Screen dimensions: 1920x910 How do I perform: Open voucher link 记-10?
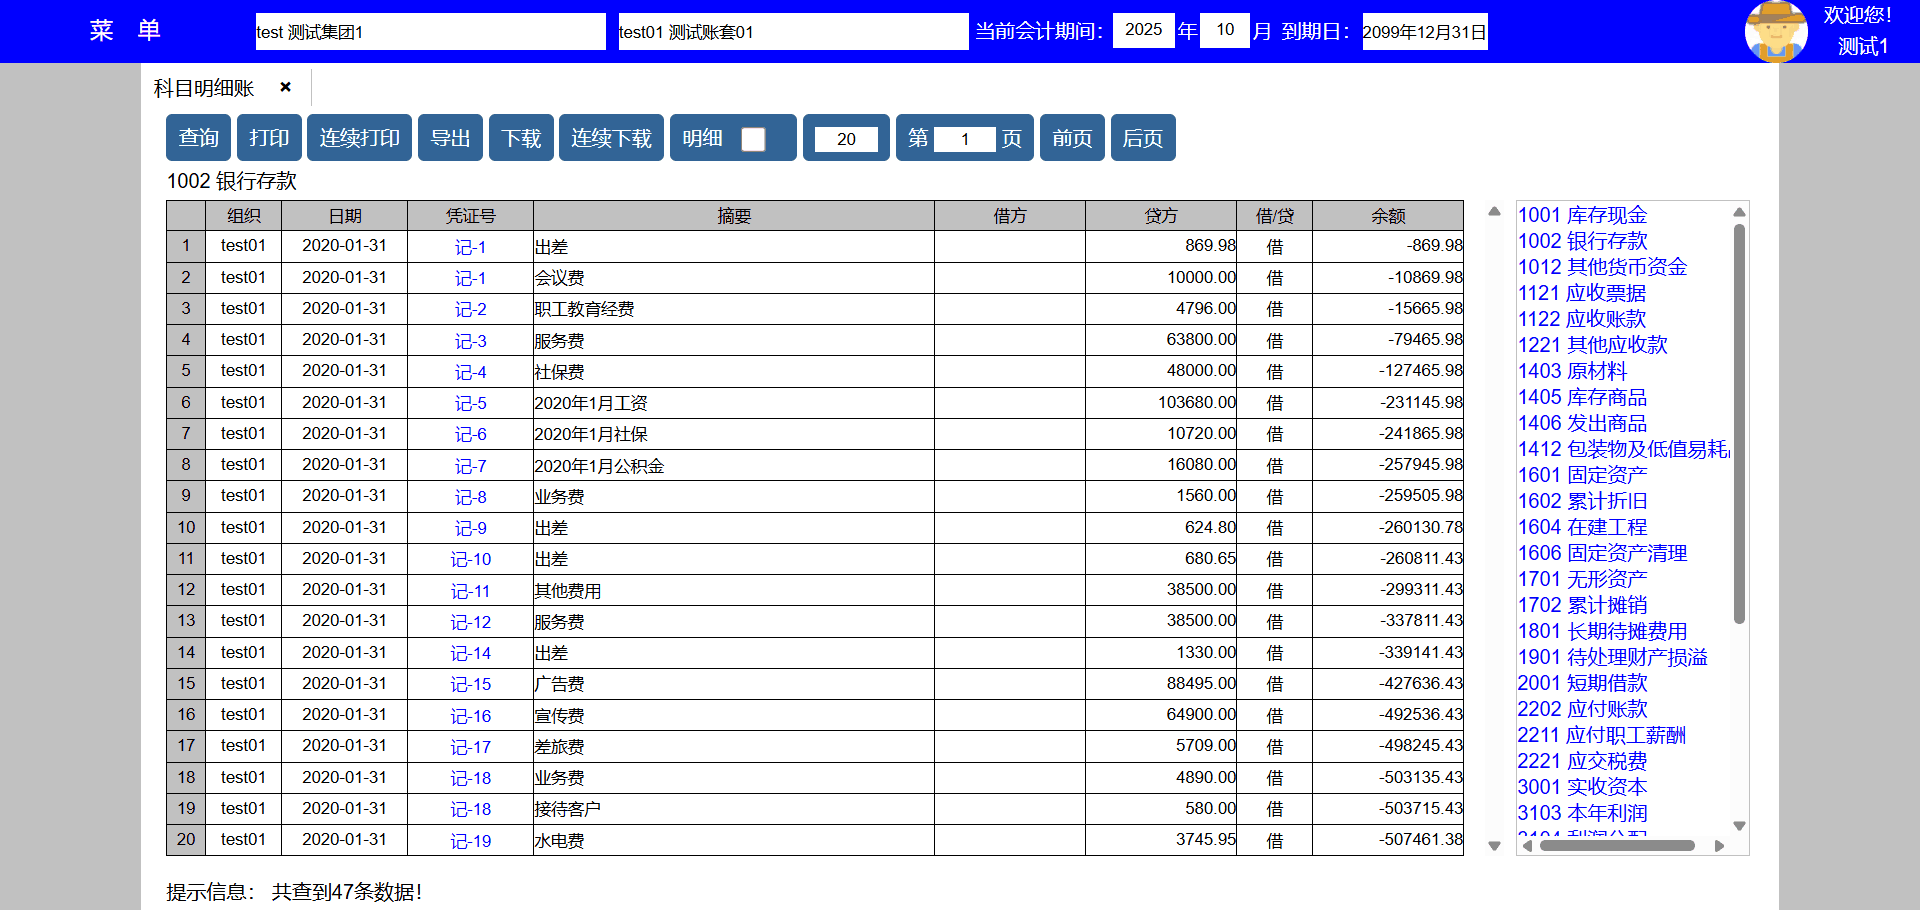(470, 559)
